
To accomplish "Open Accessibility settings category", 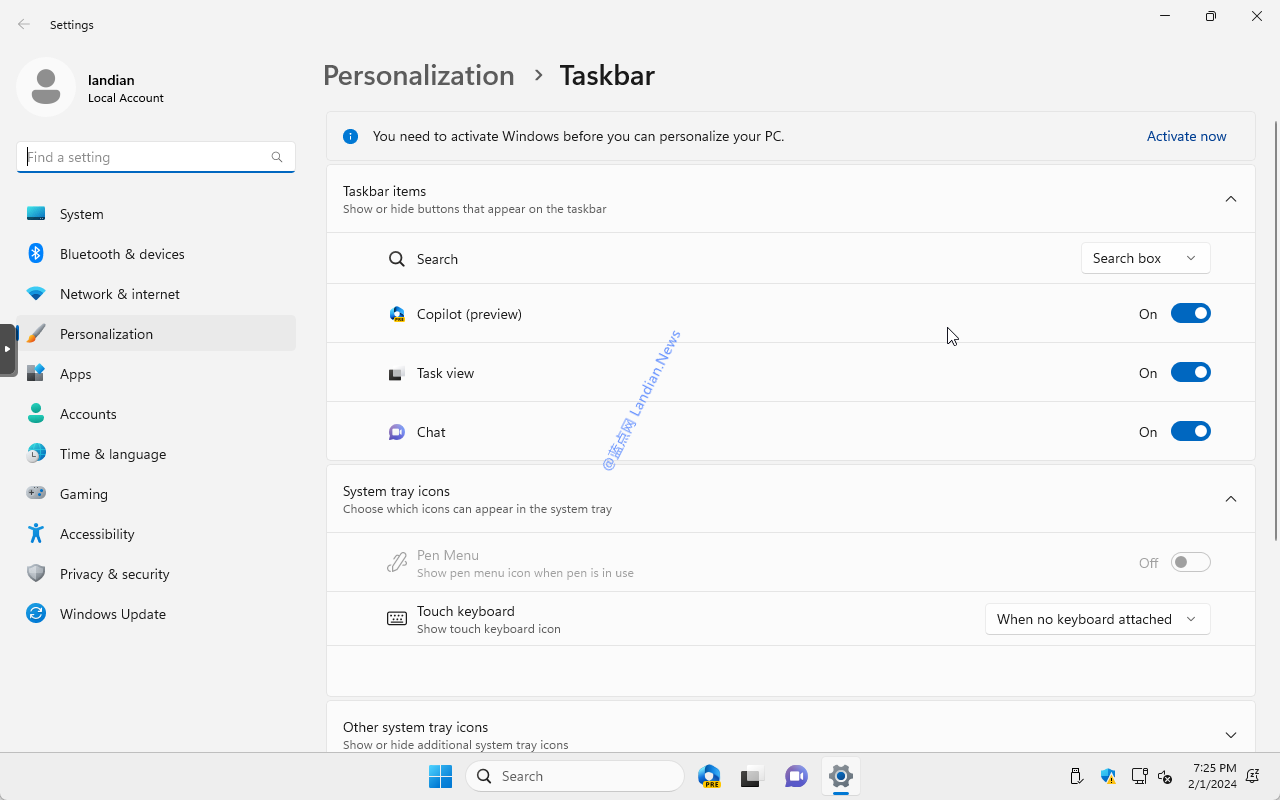I will (156, 534).
